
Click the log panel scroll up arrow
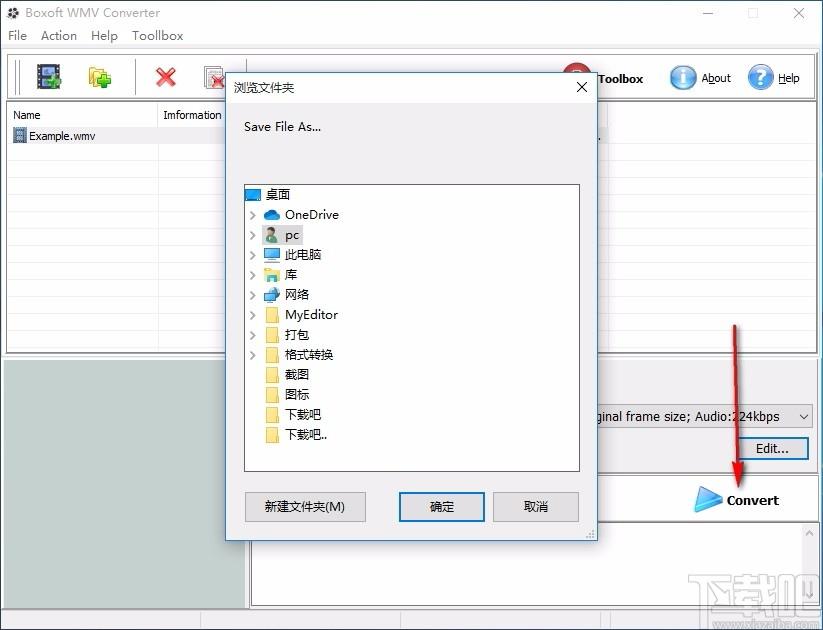[810, 534]
